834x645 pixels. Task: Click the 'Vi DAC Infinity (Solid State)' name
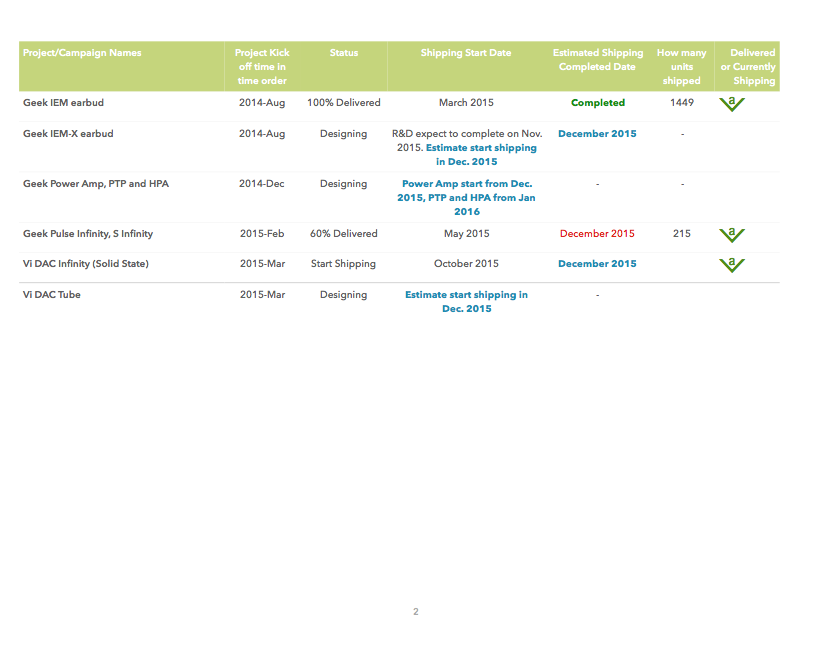point(86,263)
